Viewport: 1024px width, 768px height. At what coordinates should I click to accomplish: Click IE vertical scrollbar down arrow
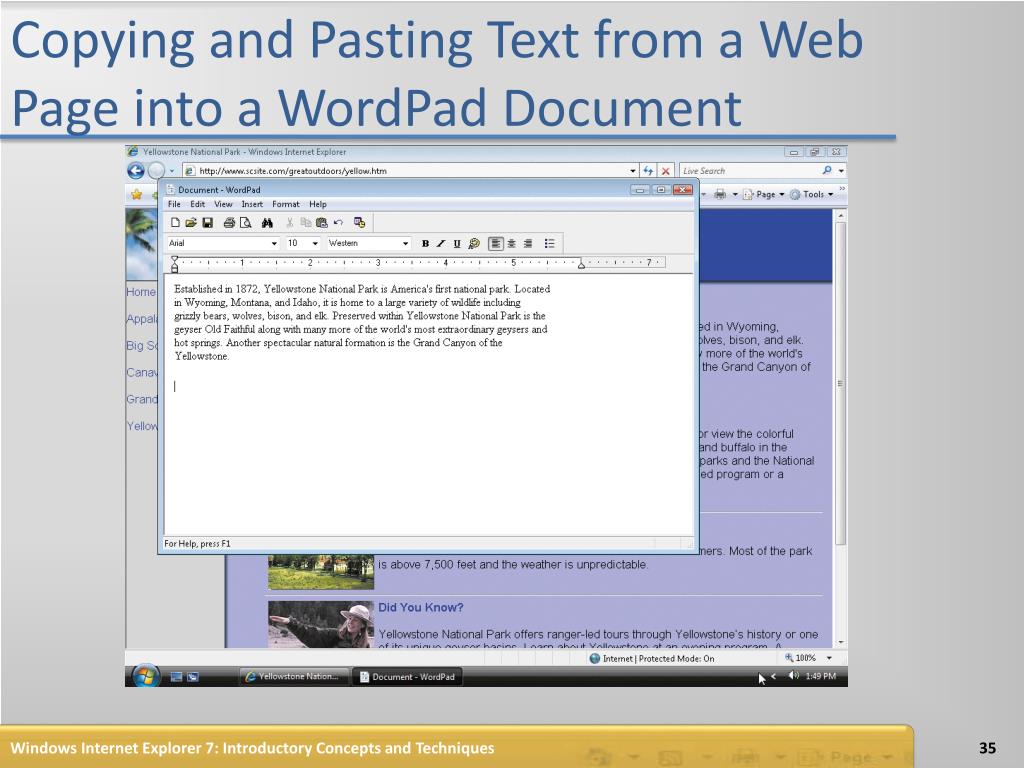[841, 643]
